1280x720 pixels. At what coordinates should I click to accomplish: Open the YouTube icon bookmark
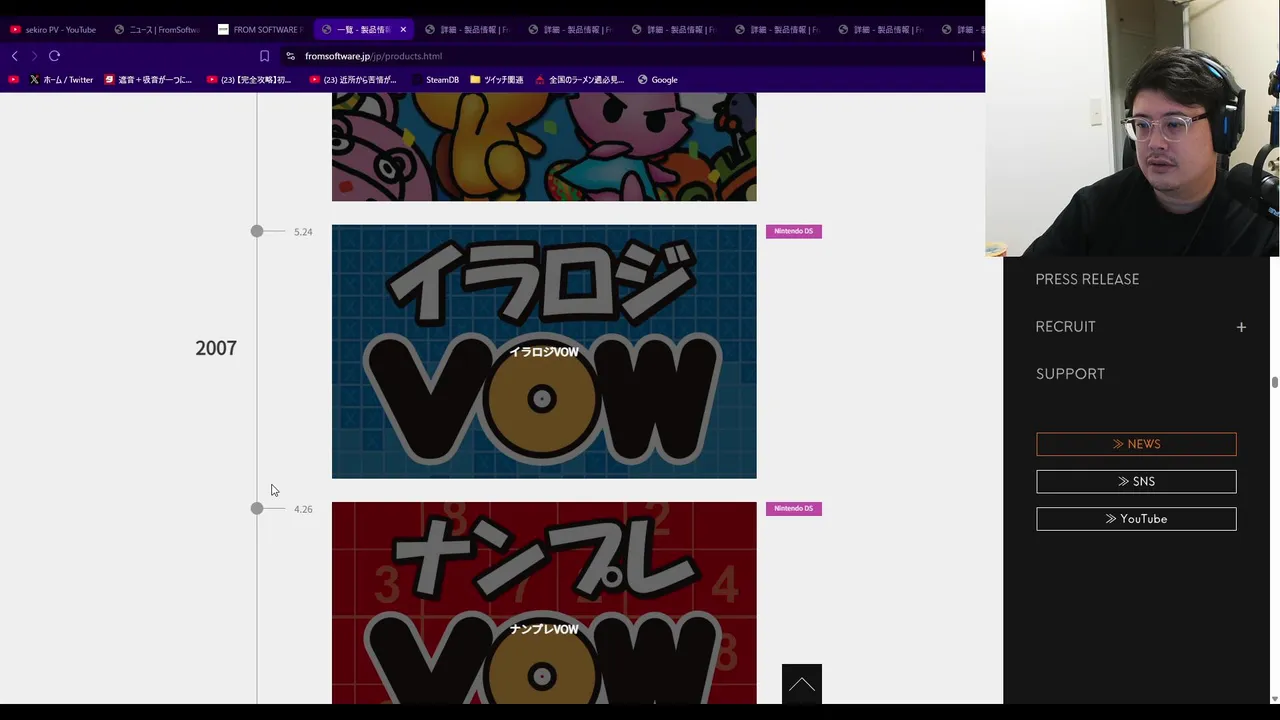[x=13, y=80]
